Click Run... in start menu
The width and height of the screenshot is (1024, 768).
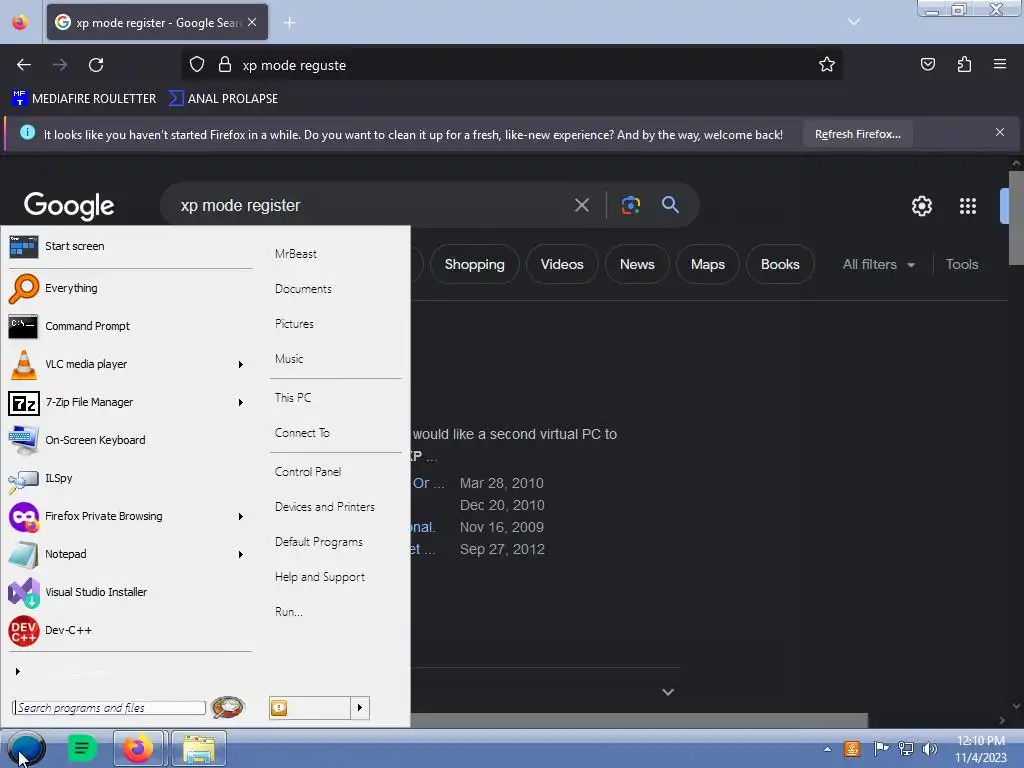(289, 612)
